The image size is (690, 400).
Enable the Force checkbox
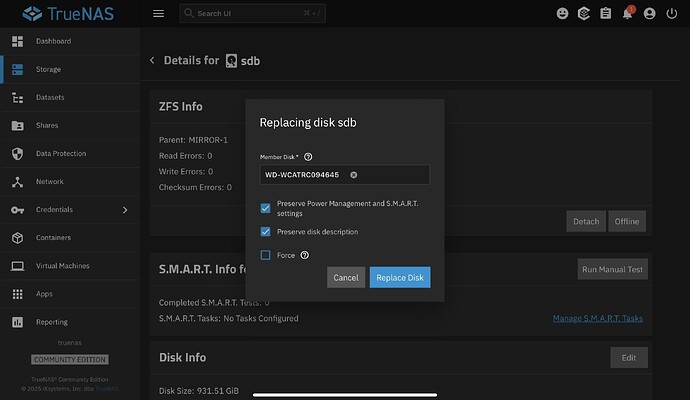(x=266, y=255)
